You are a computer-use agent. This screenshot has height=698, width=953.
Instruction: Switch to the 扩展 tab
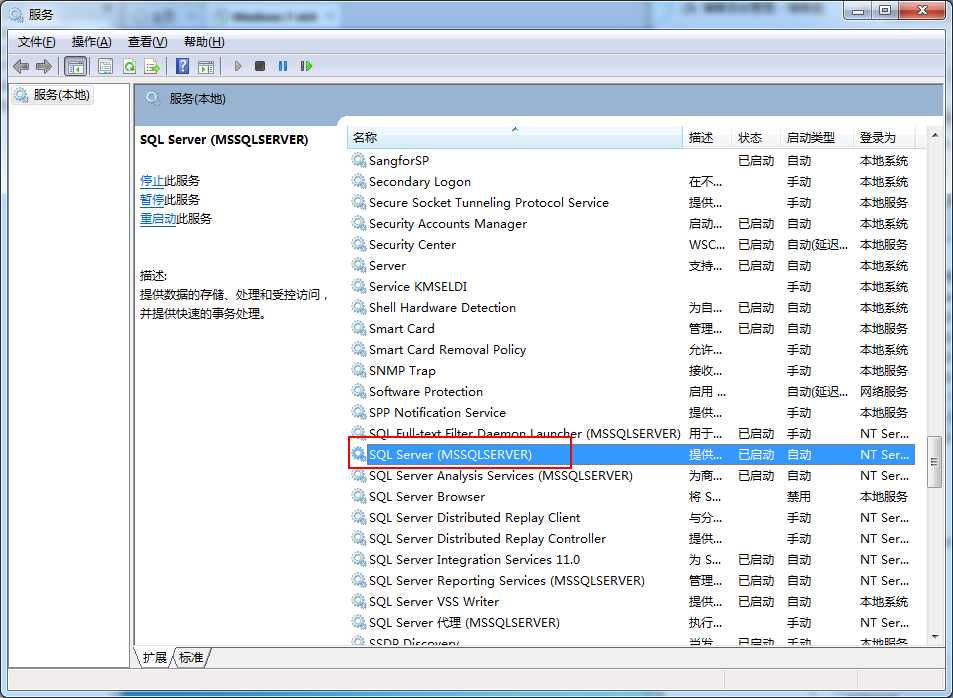[x=154, y=657]
